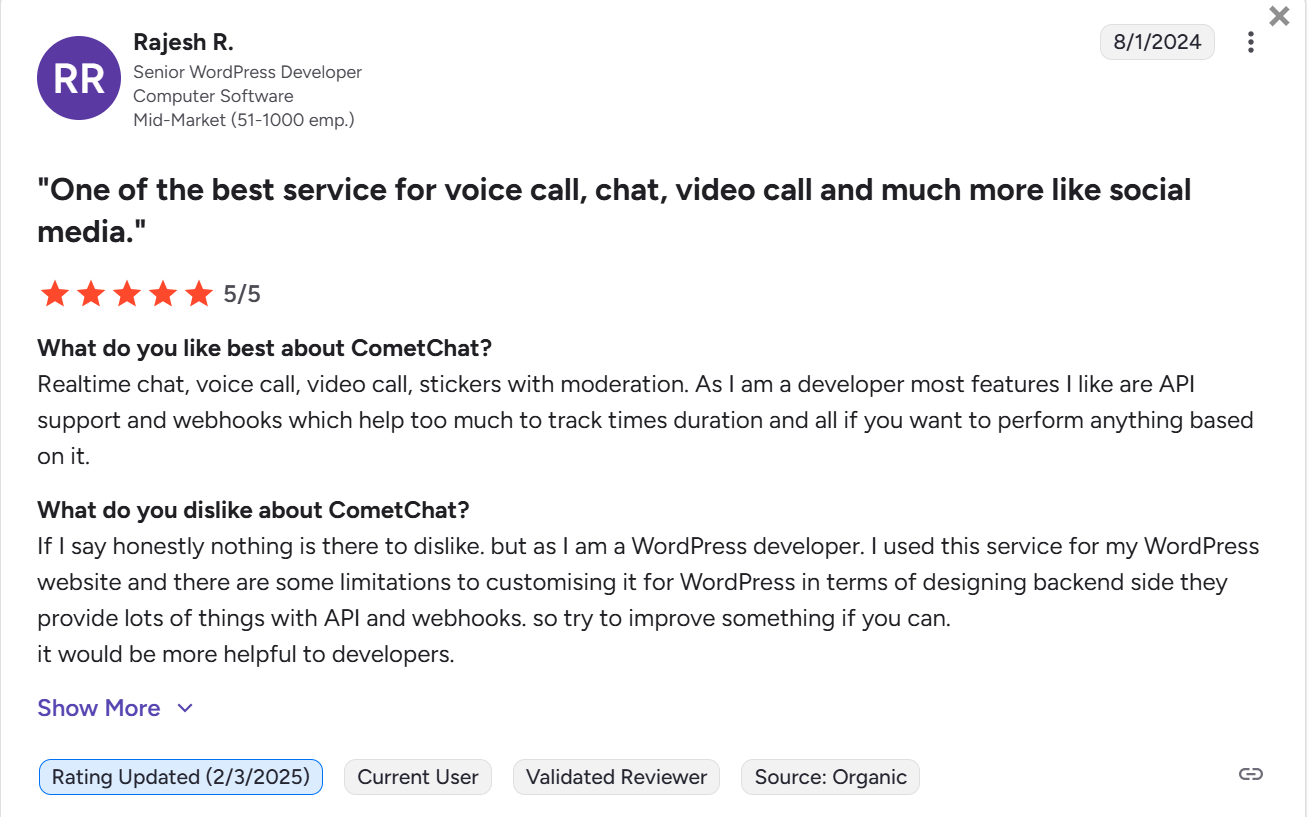
Task: Click the Current User badge
Action: pyautogui.click(x=417, y=777)
